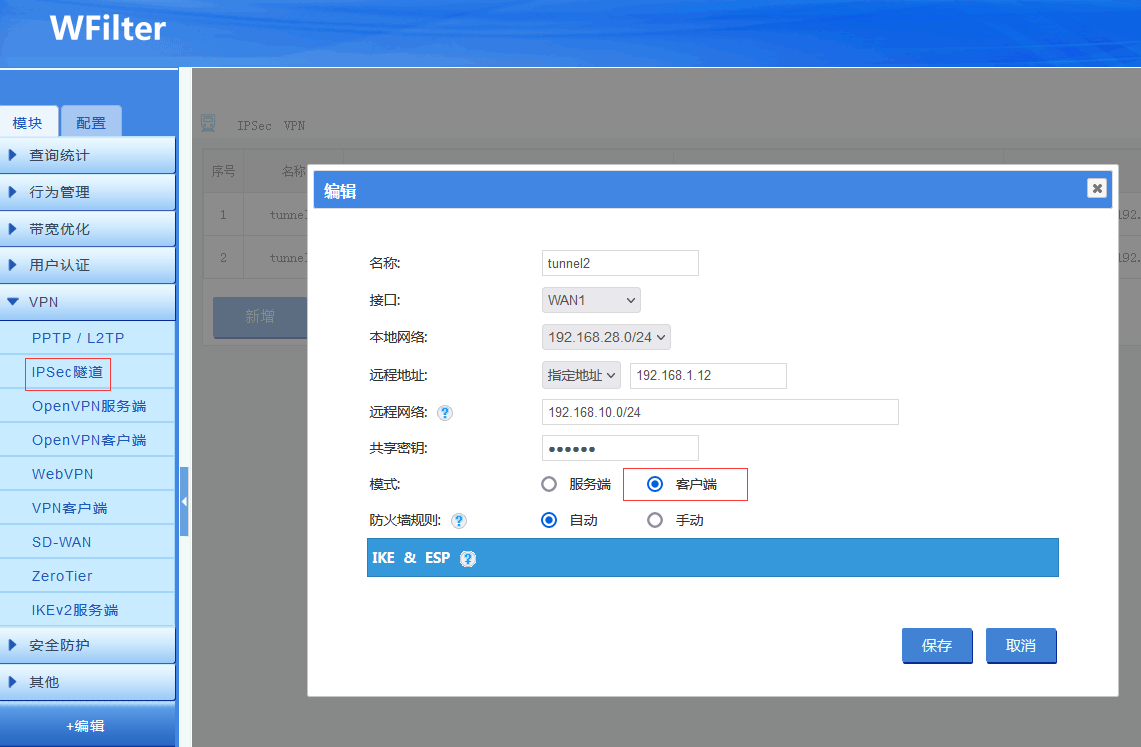Click the 取消 button
Viewport: 1141px width, 747px height.
pyautogui.click(x=1020, y=645)
